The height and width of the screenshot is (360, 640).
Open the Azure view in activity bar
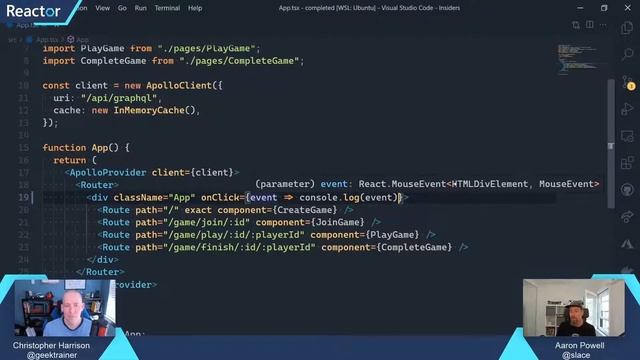pyautogui.click(x=627, y=244)
